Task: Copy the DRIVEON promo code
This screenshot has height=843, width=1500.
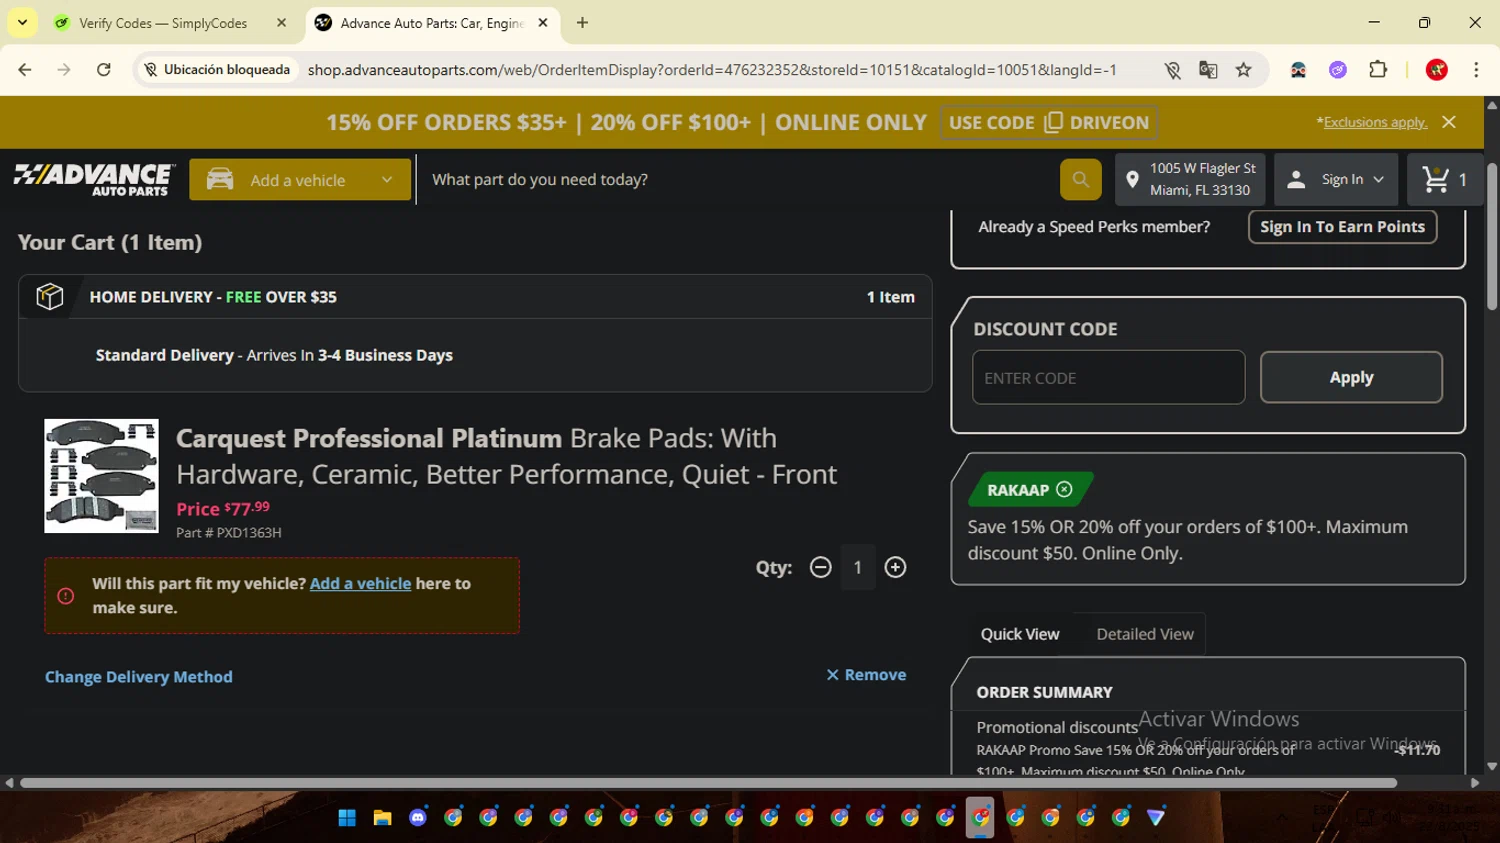Action: click(1048, 122)
